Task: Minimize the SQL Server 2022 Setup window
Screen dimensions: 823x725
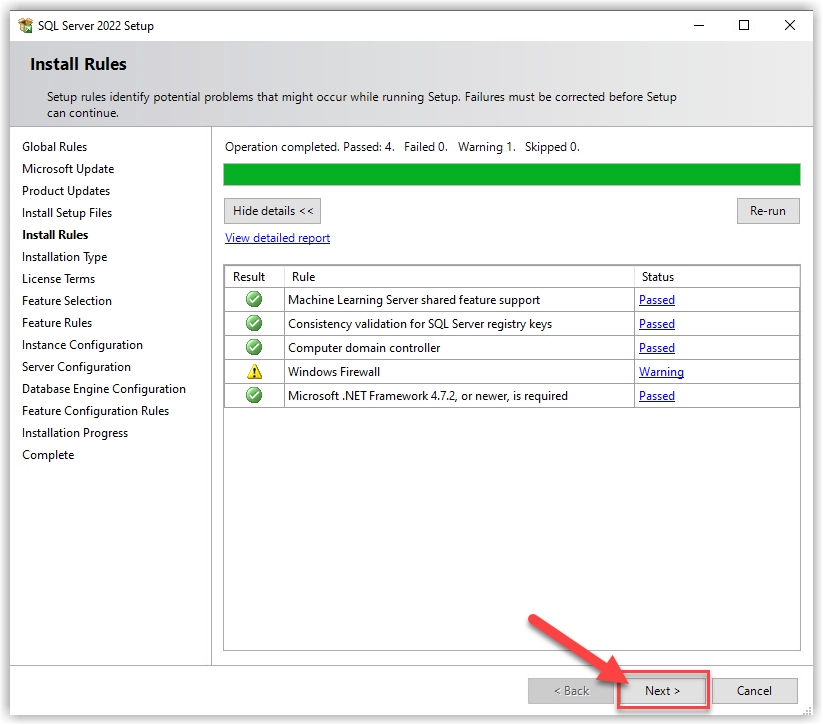Action: pos(699,25)
